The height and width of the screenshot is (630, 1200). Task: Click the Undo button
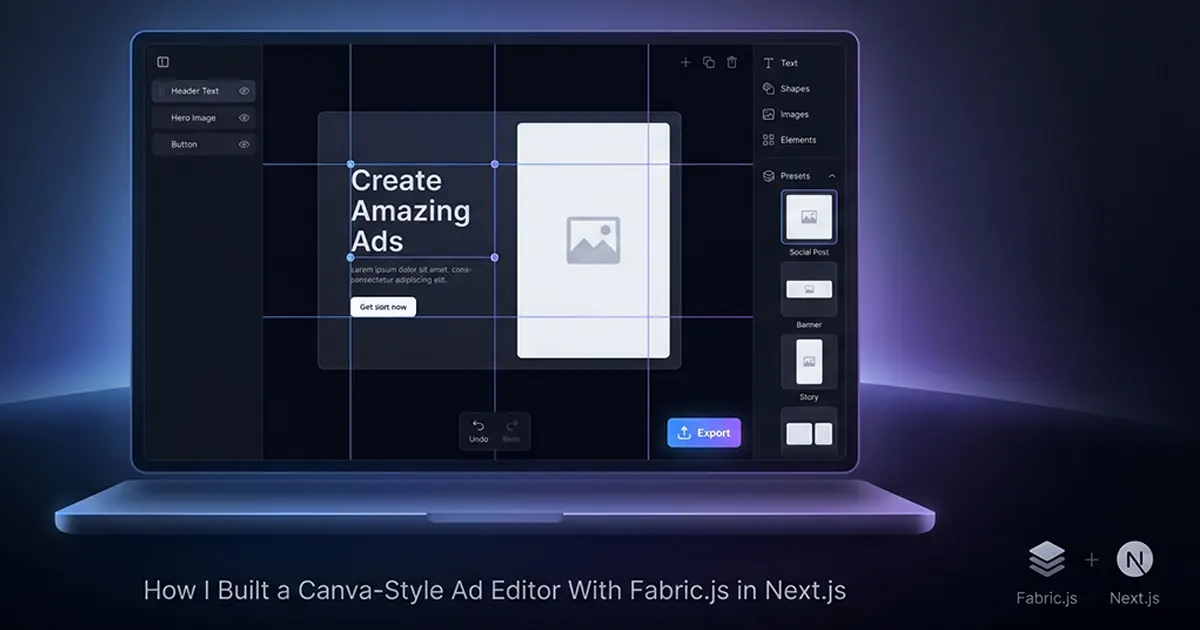pos(479,431)
